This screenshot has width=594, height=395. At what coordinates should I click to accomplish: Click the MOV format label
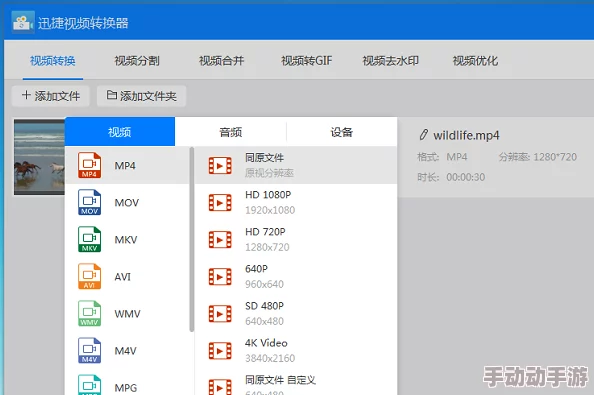[x=127, y=203]
